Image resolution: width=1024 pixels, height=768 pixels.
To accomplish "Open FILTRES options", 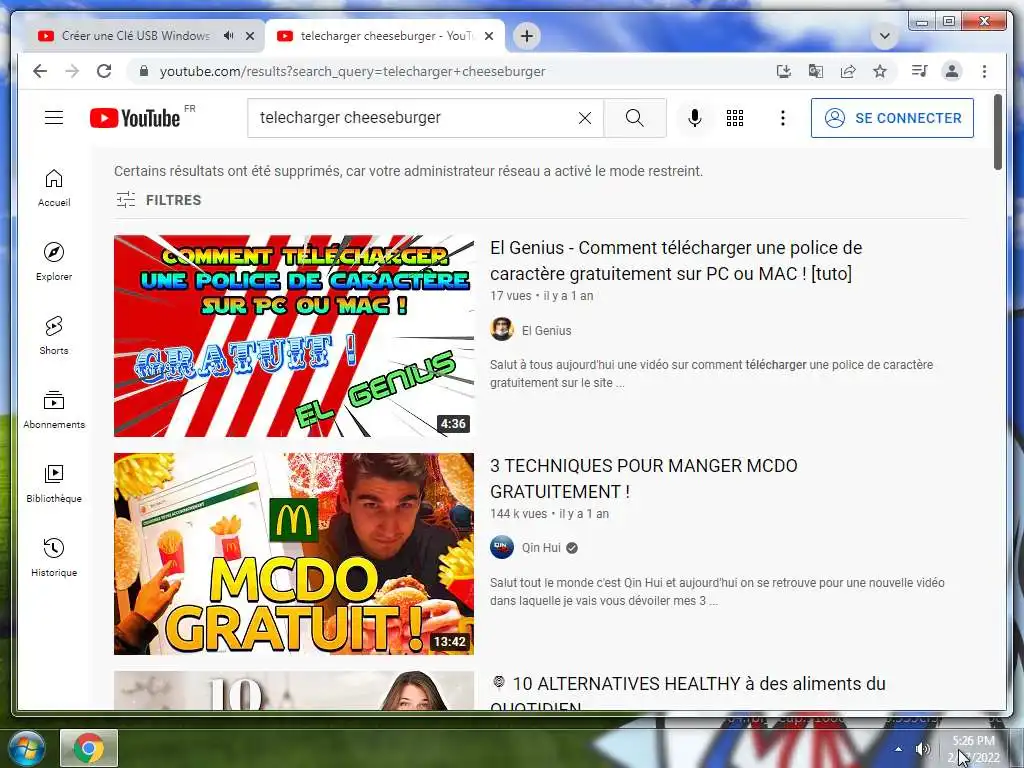I will (159, 200).
